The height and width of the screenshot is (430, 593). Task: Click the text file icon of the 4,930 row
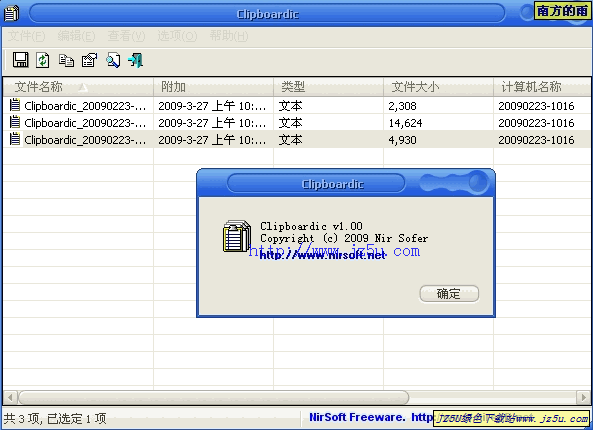point(14,139)
